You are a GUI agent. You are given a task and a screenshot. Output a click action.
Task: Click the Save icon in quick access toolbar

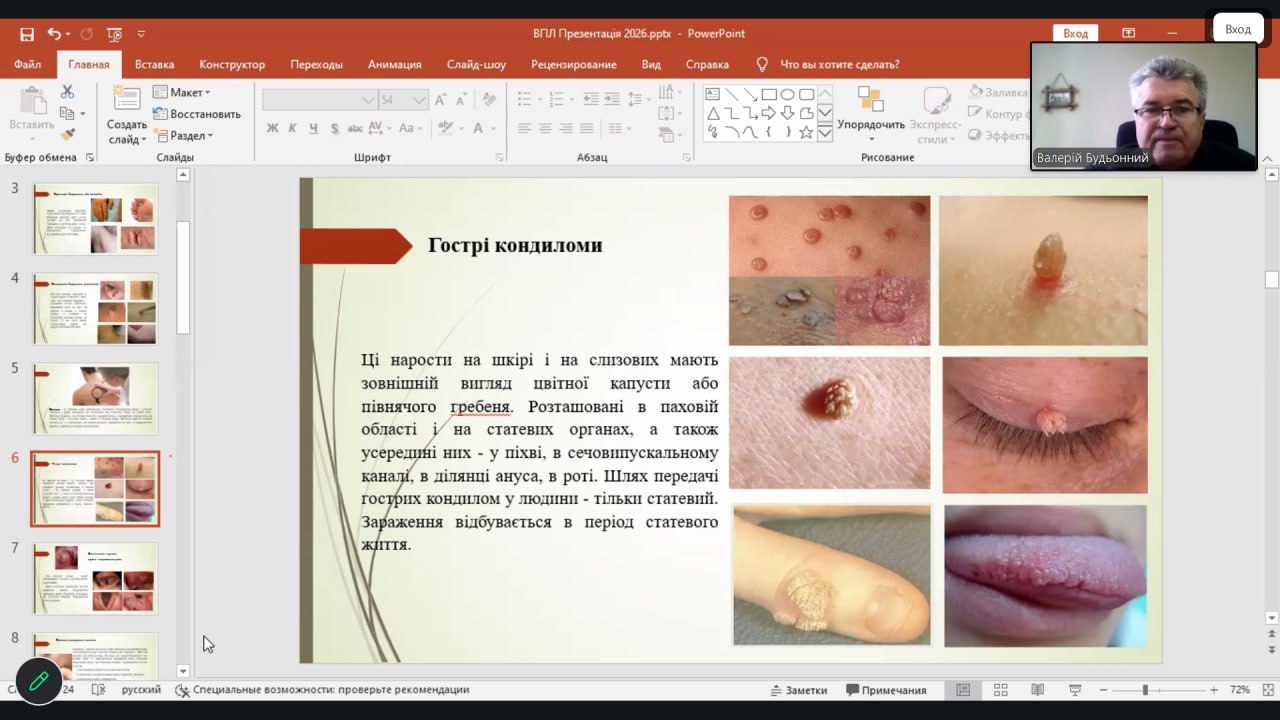pos(27,34)
